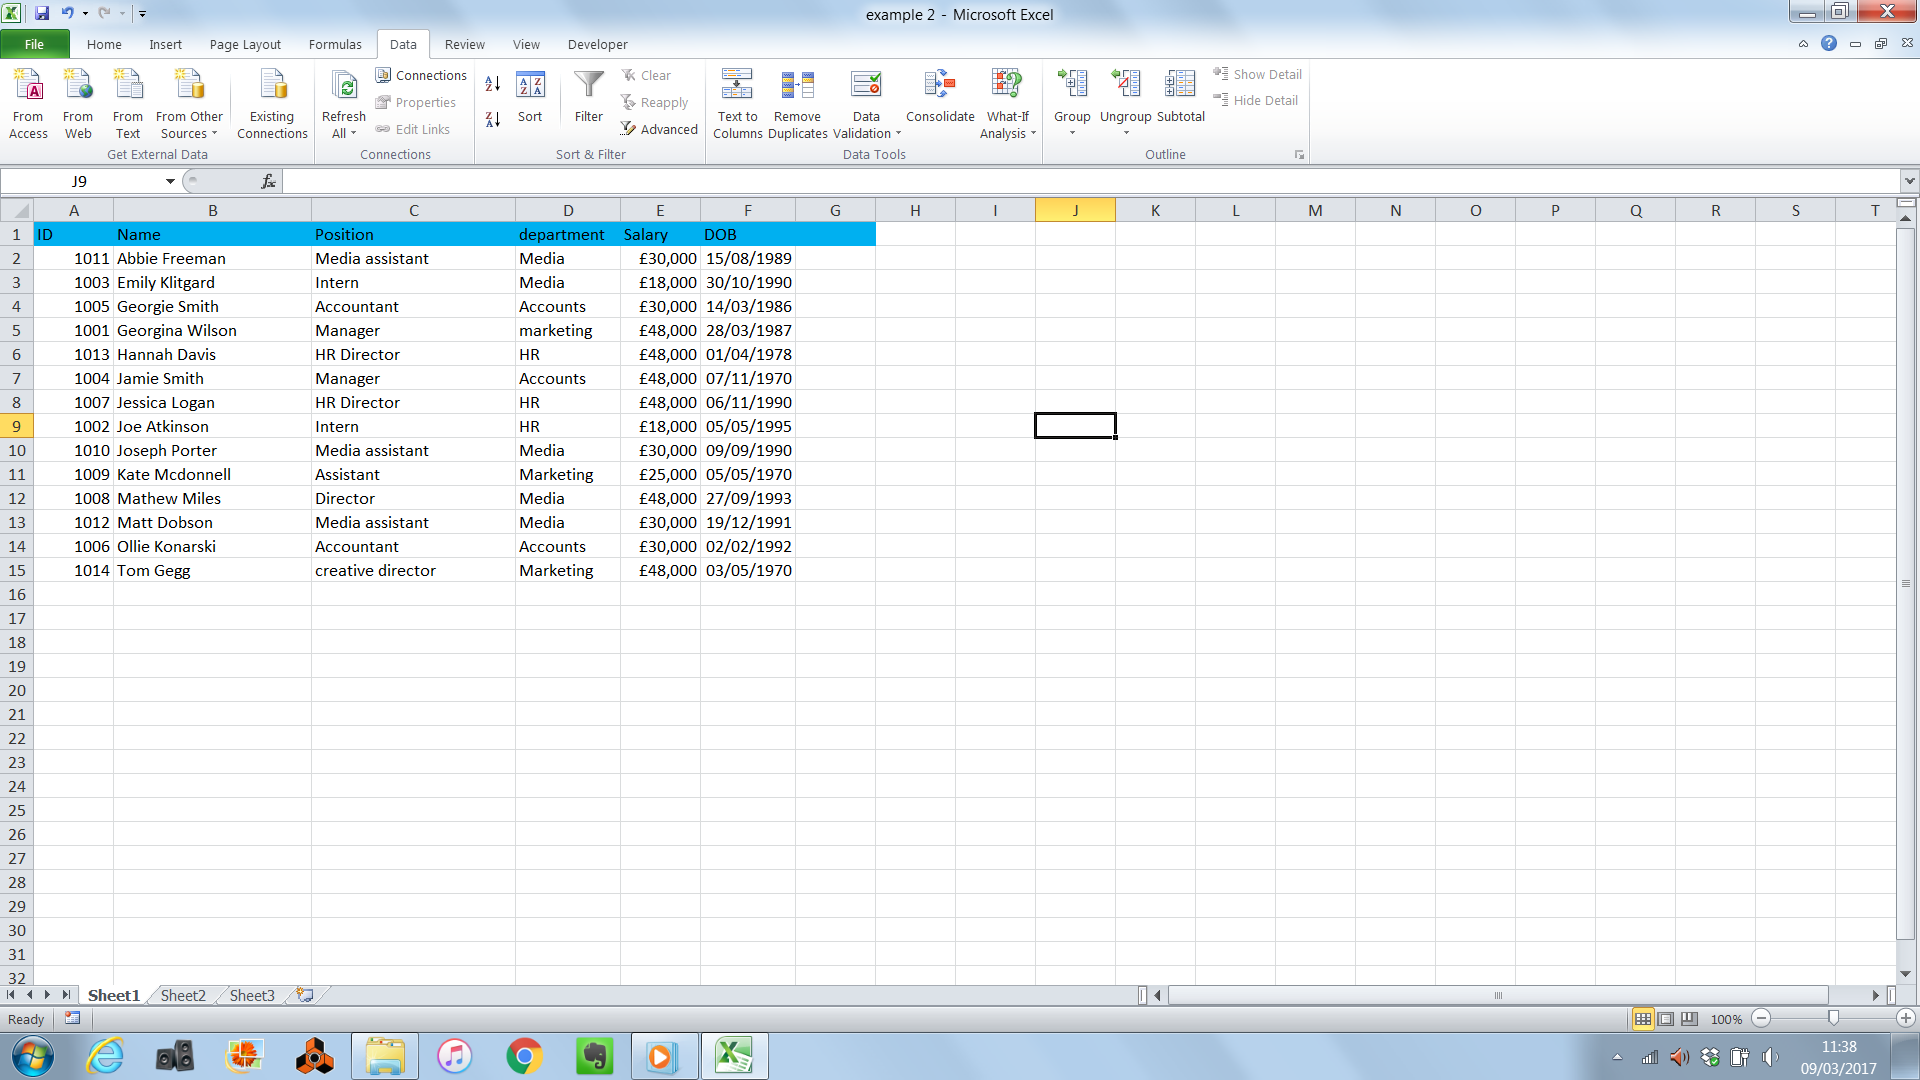This screenshot has width=1920, height=1080.
Task: Expand the Name Box dropdown arrow
Action: pos(170,181)
